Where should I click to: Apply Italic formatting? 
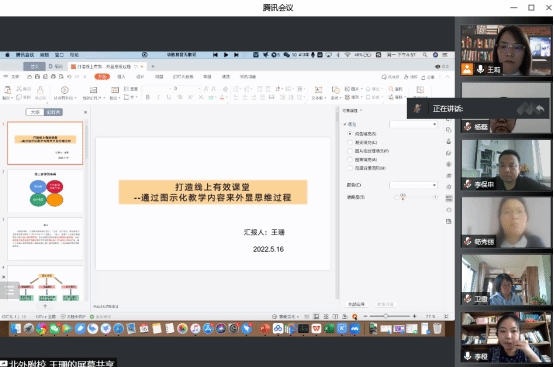tap(158, 97)
